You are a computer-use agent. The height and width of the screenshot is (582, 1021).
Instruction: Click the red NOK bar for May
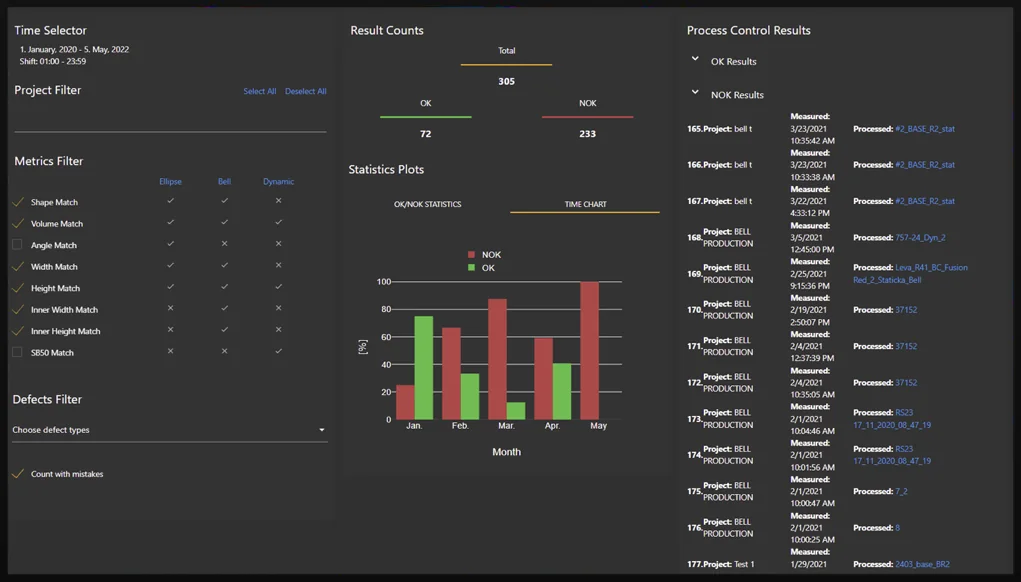pyautogui.click(x=589, y=350)
